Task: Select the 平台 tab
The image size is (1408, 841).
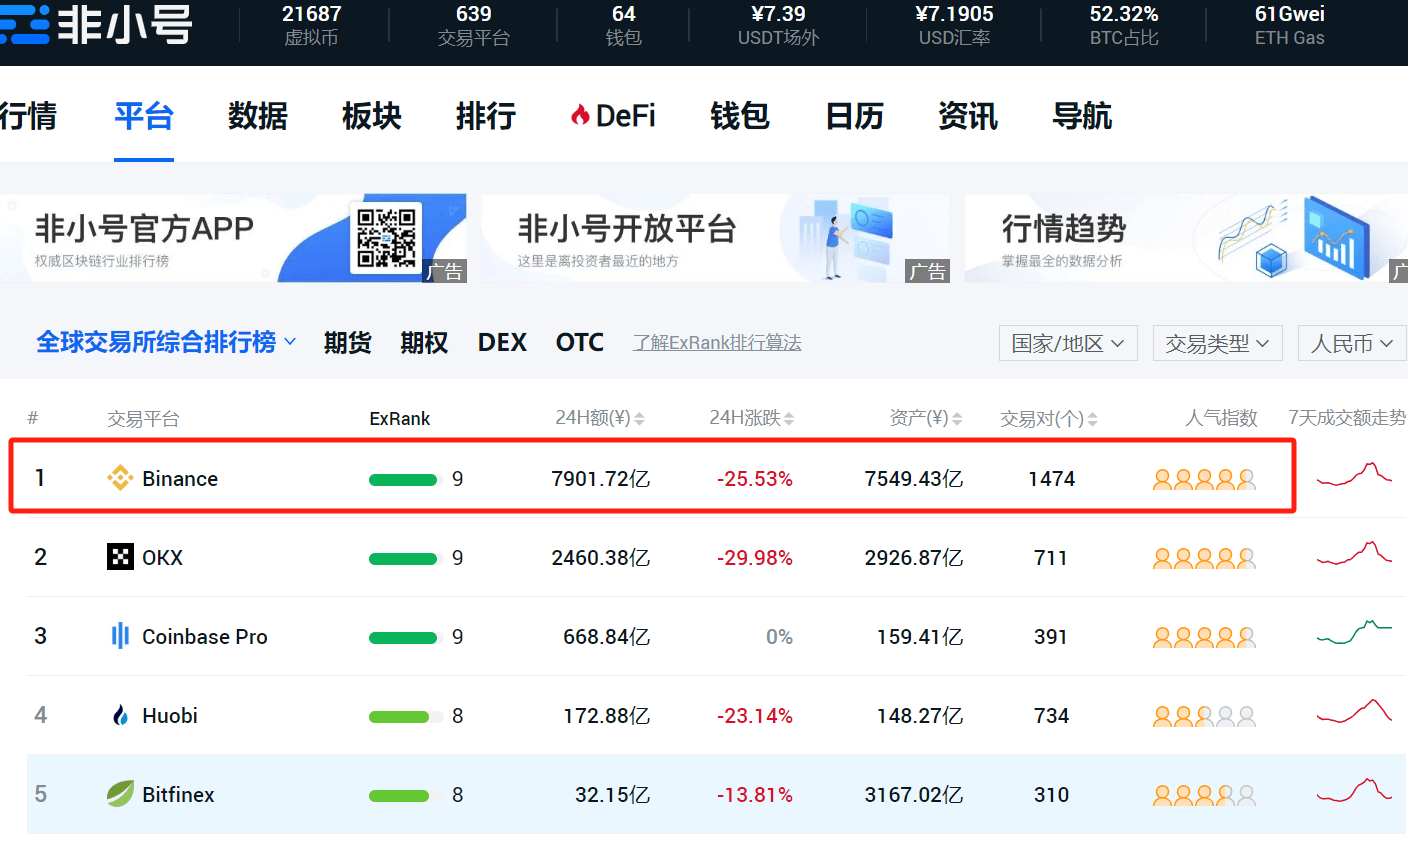Action: [144, 116]
